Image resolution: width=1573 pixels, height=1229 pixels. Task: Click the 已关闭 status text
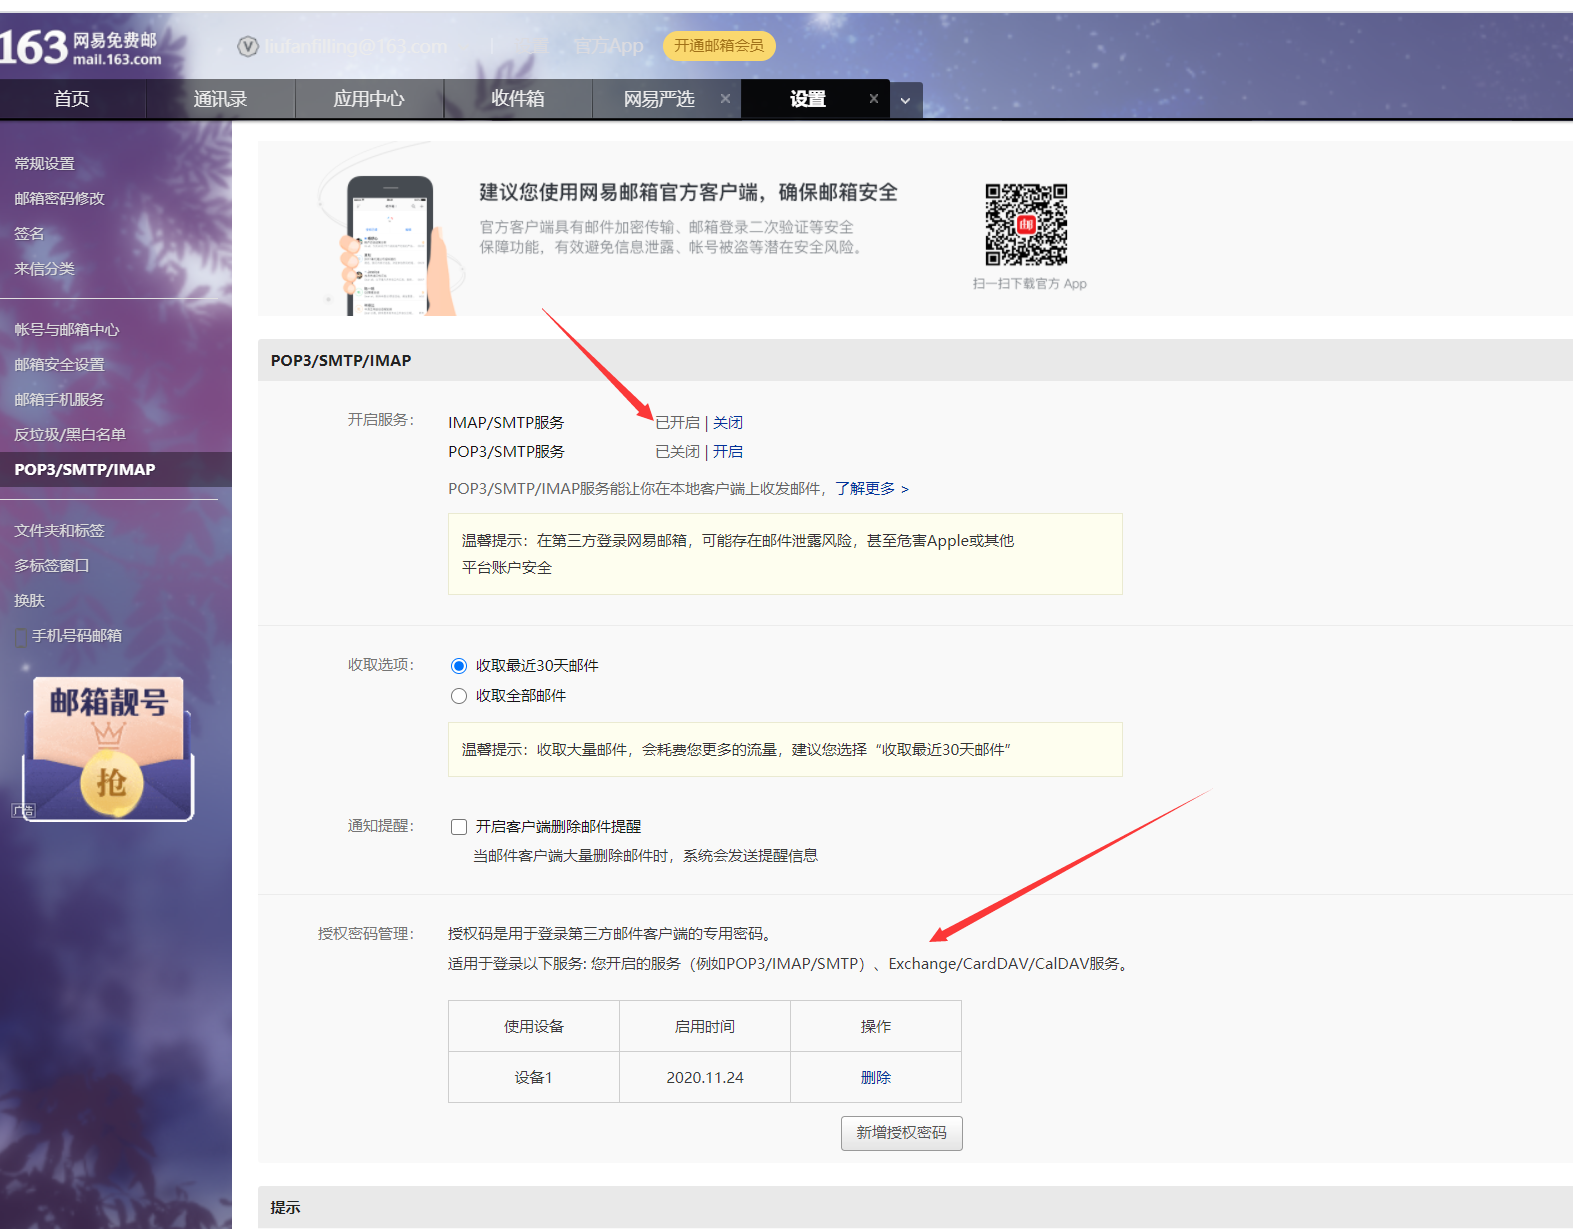(x=678, y=452)
